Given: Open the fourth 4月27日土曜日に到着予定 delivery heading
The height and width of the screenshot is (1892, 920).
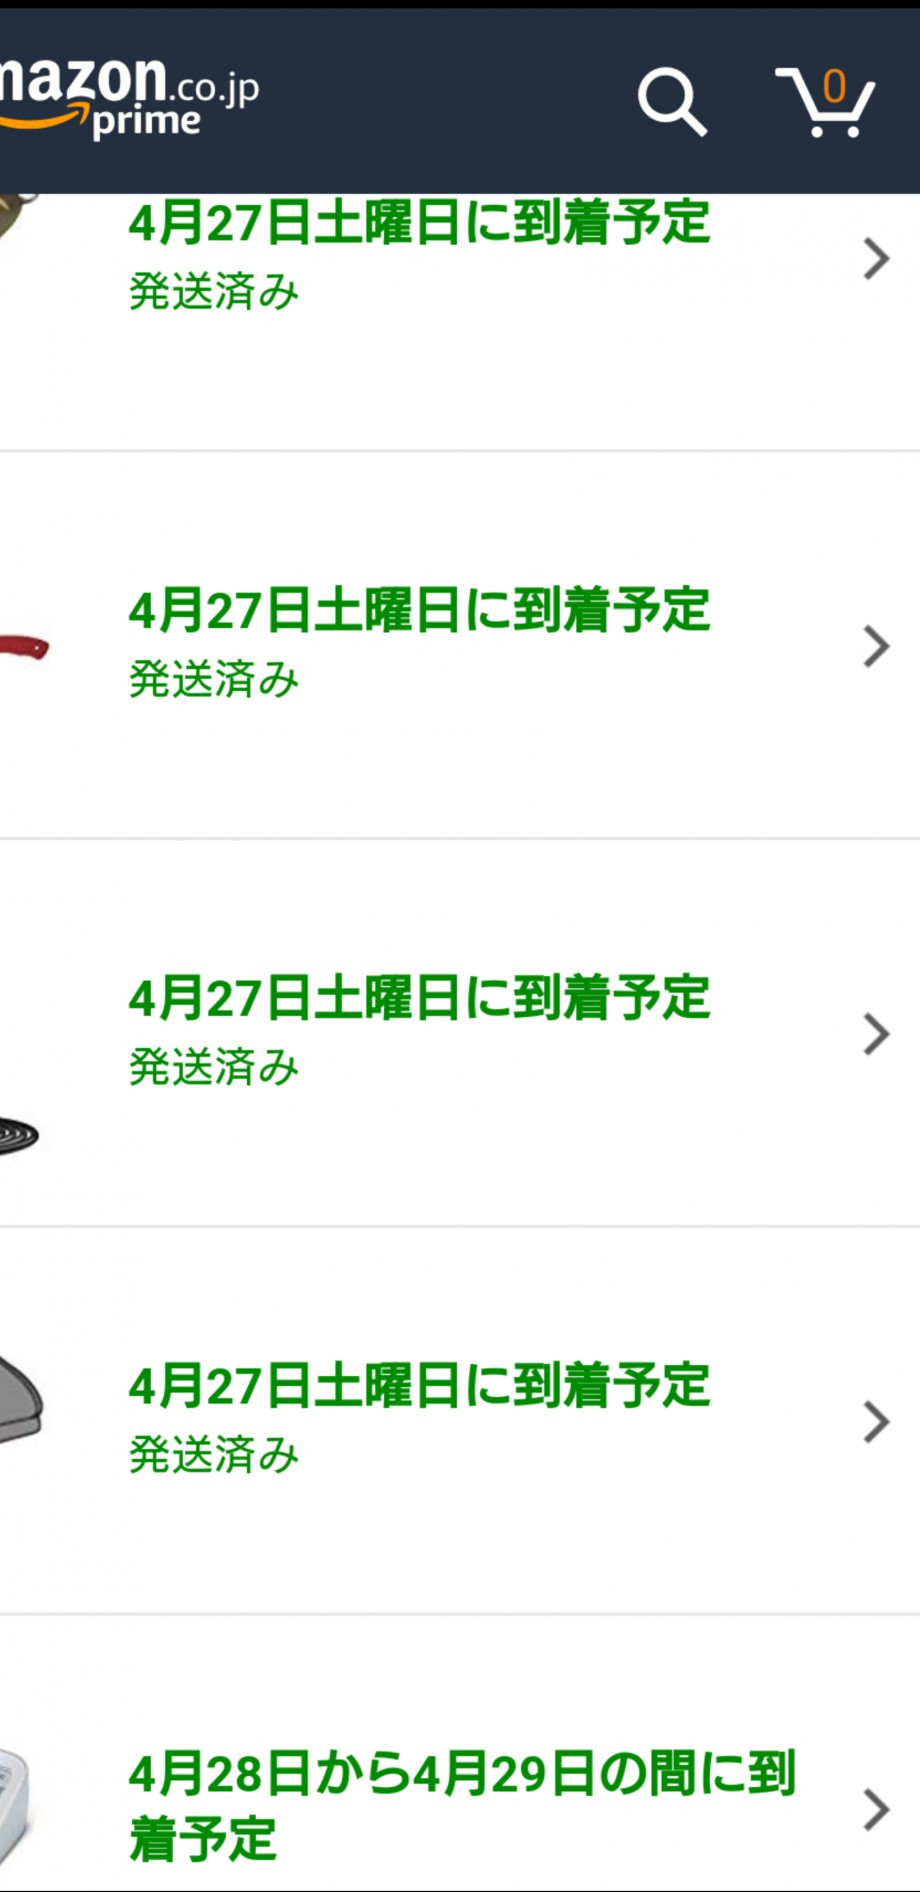Looking at the screenshot, I should 419,1385.
